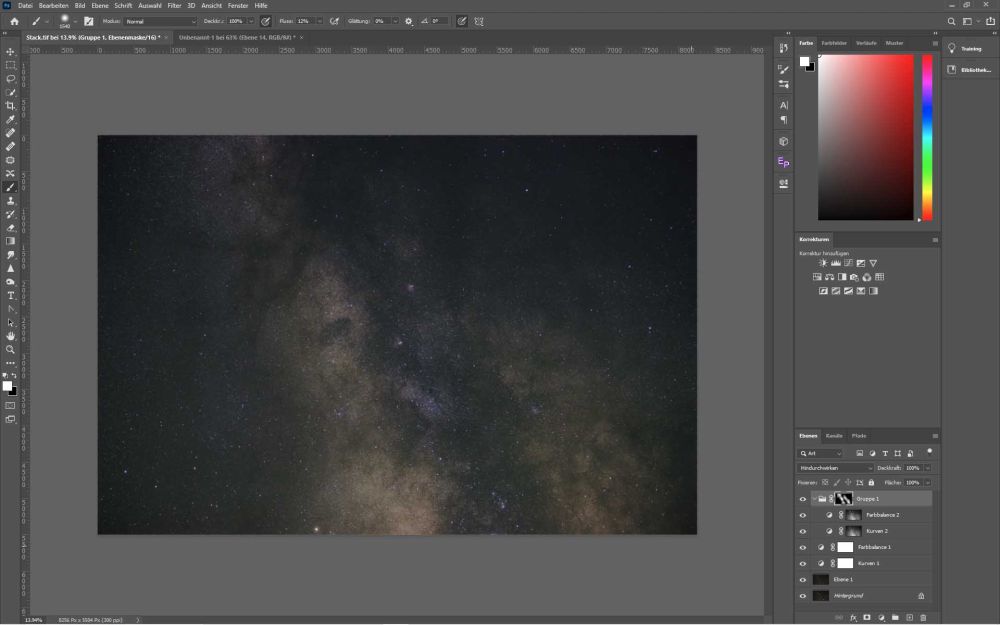Viewport: 1000px width, 625px height.
Task: Select the Hand tool
Action: click(x=11, y=337)
